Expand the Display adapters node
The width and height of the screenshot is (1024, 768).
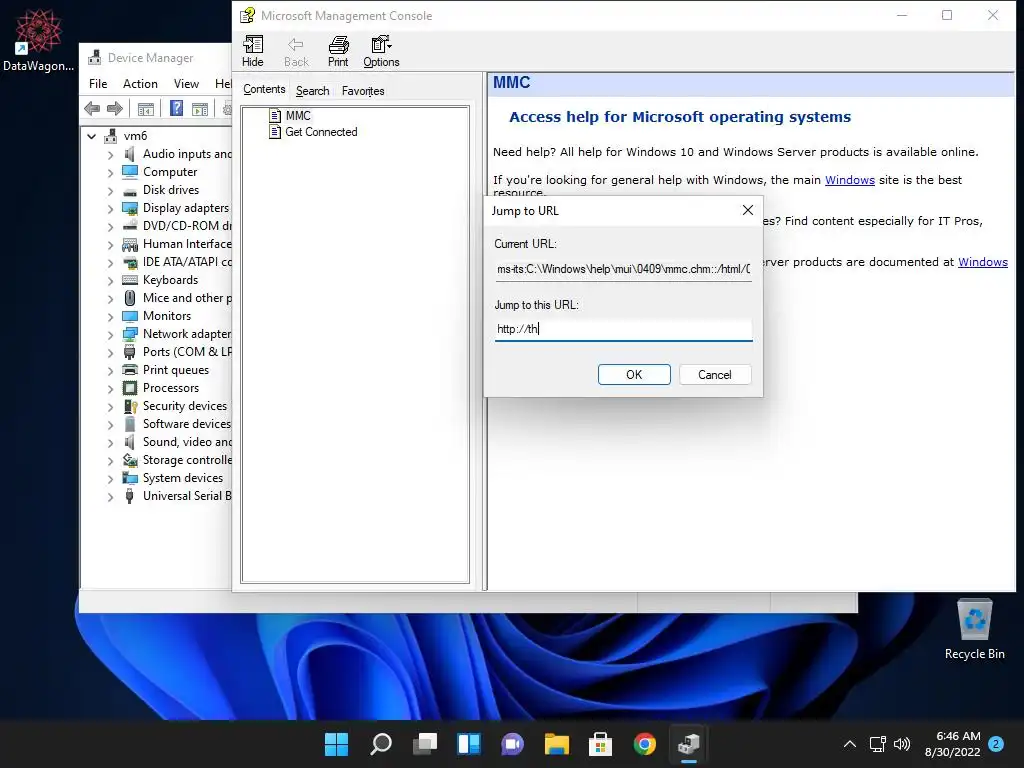click(110, 209)
